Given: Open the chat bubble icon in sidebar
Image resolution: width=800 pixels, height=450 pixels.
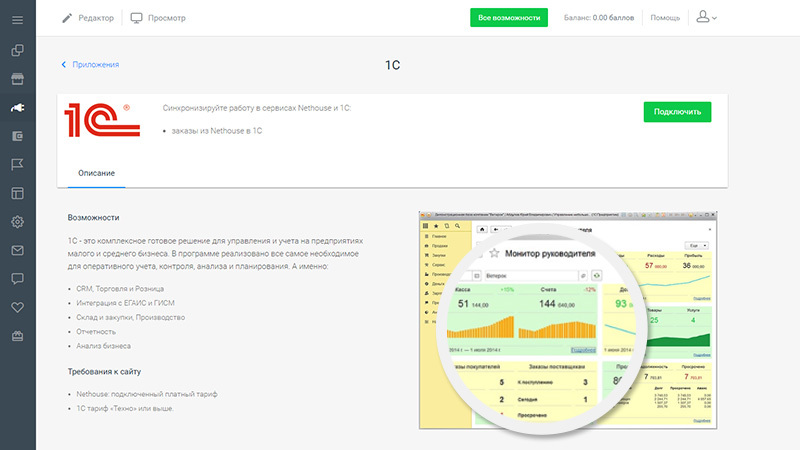Looking at the screenshot, I should coord(17,279).
